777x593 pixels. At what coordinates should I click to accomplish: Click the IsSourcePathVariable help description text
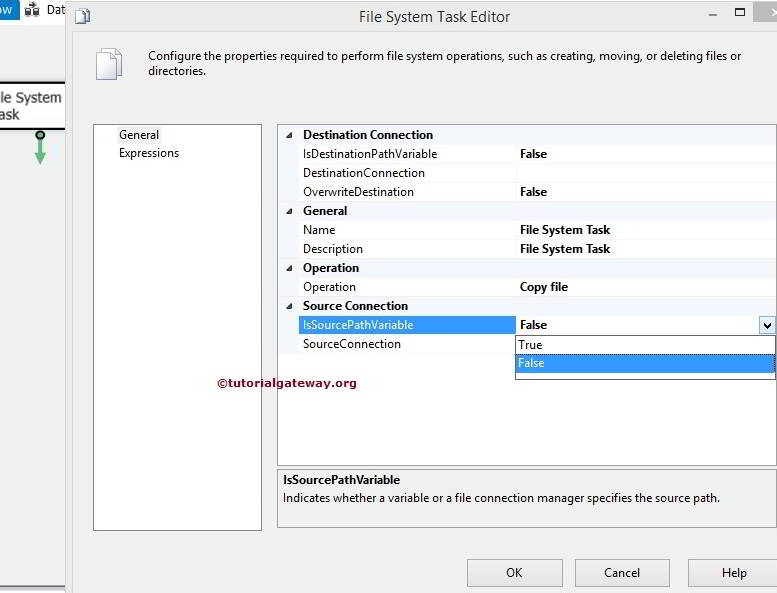(501, 498)
